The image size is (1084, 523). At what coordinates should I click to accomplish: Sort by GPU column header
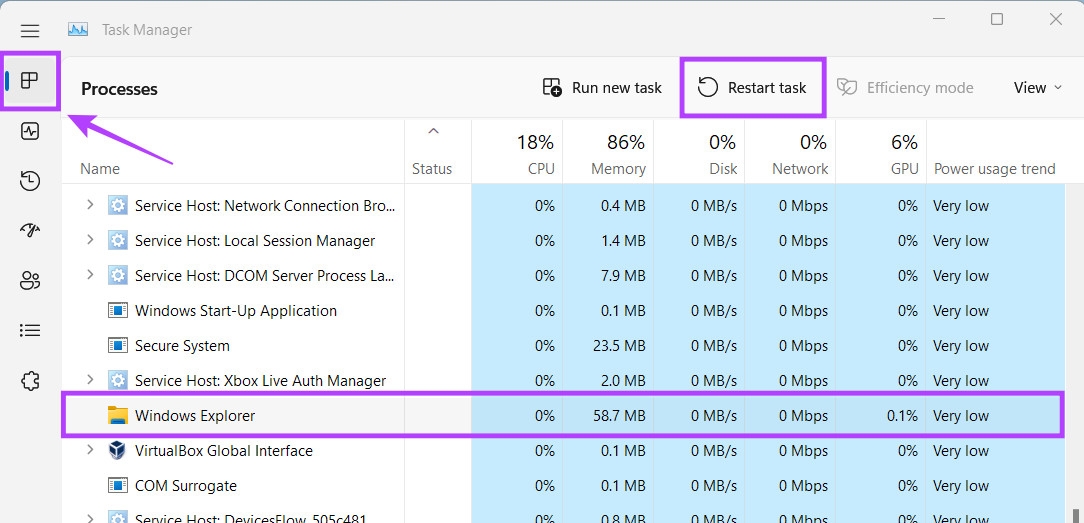[x=881, y=153]
